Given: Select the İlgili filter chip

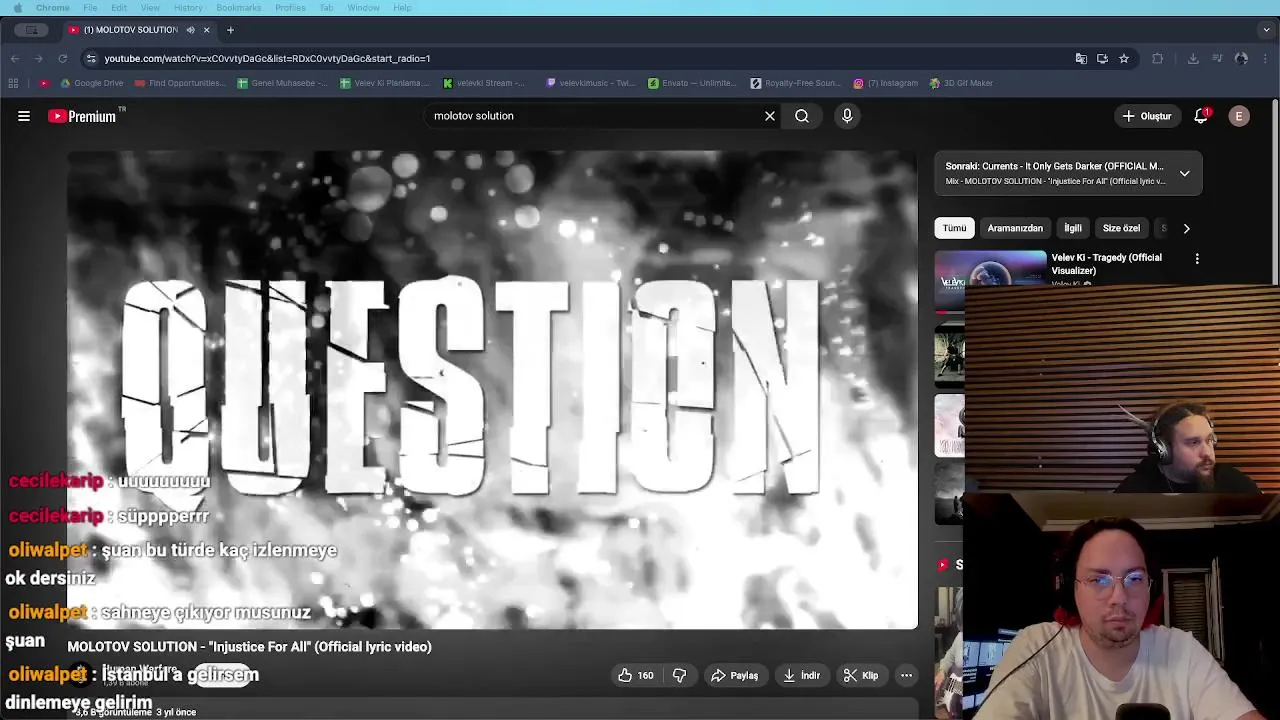Looking at the screenshot, I should 1073,228.
